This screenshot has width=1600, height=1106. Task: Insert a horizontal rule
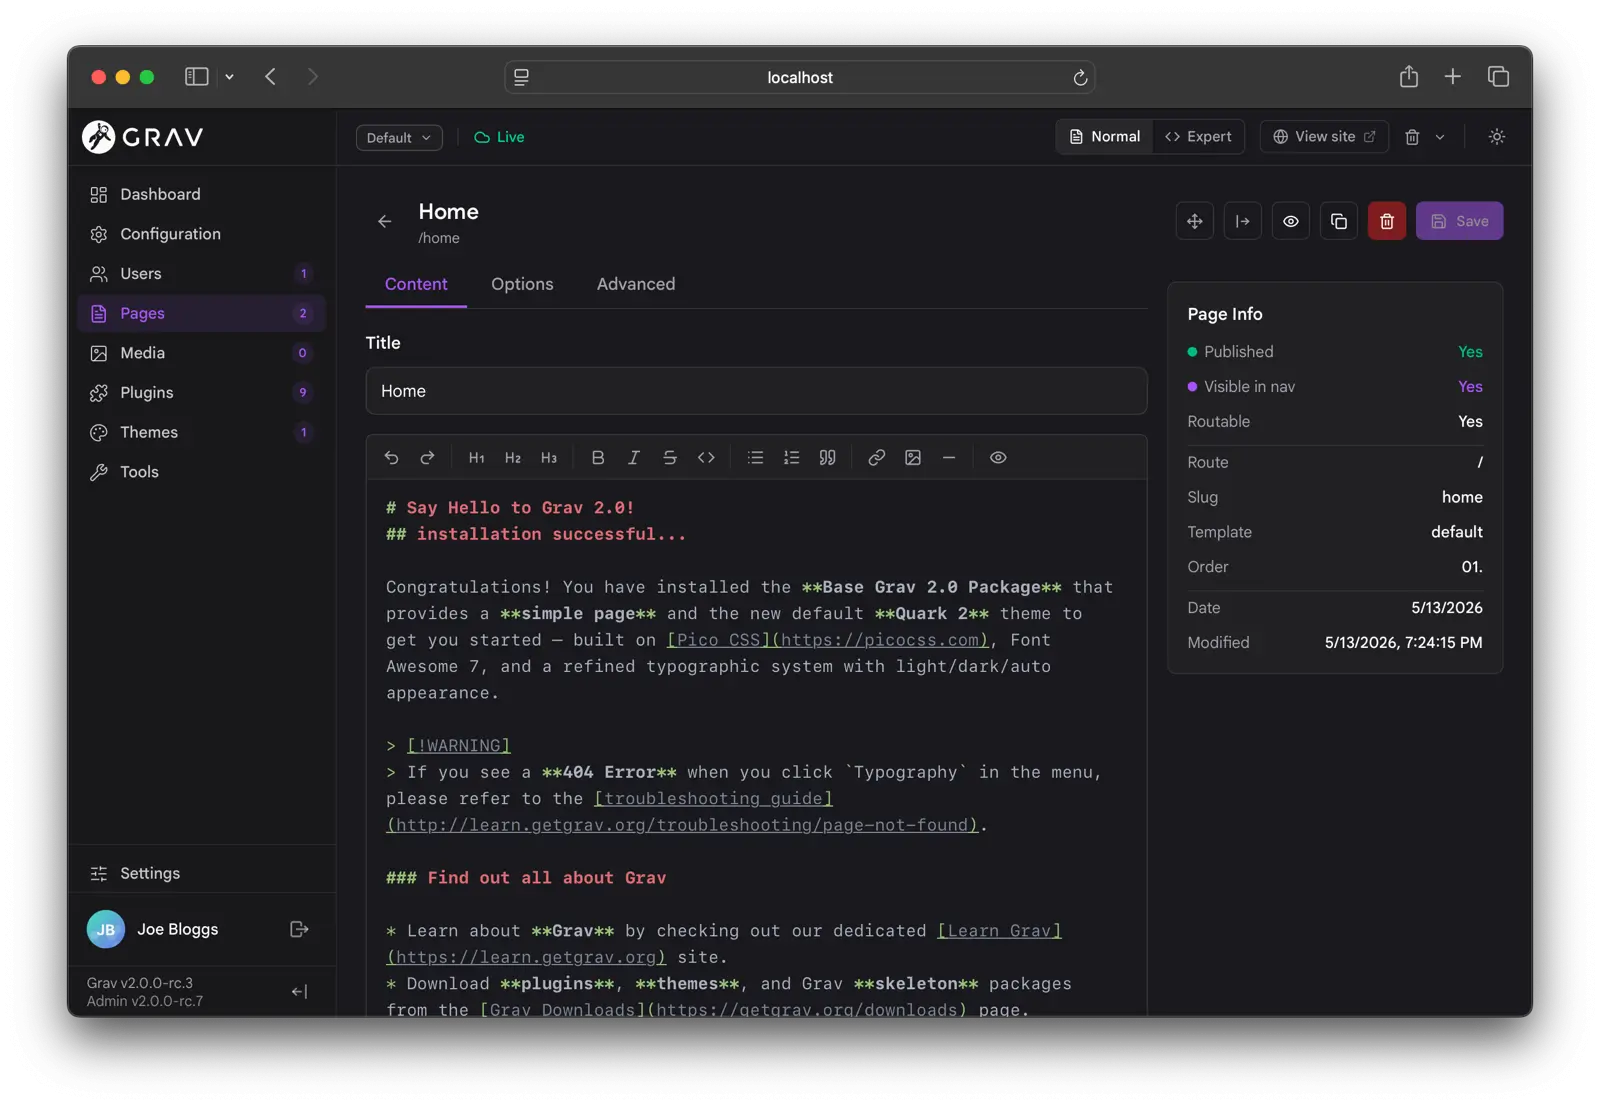[x=949, y=457]
